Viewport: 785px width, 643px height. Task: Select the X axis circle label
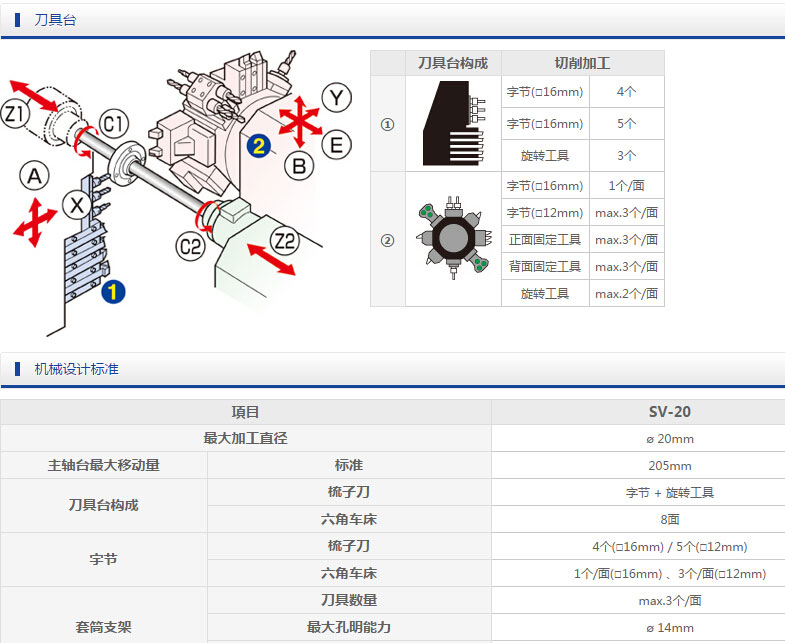click(76, 205)
